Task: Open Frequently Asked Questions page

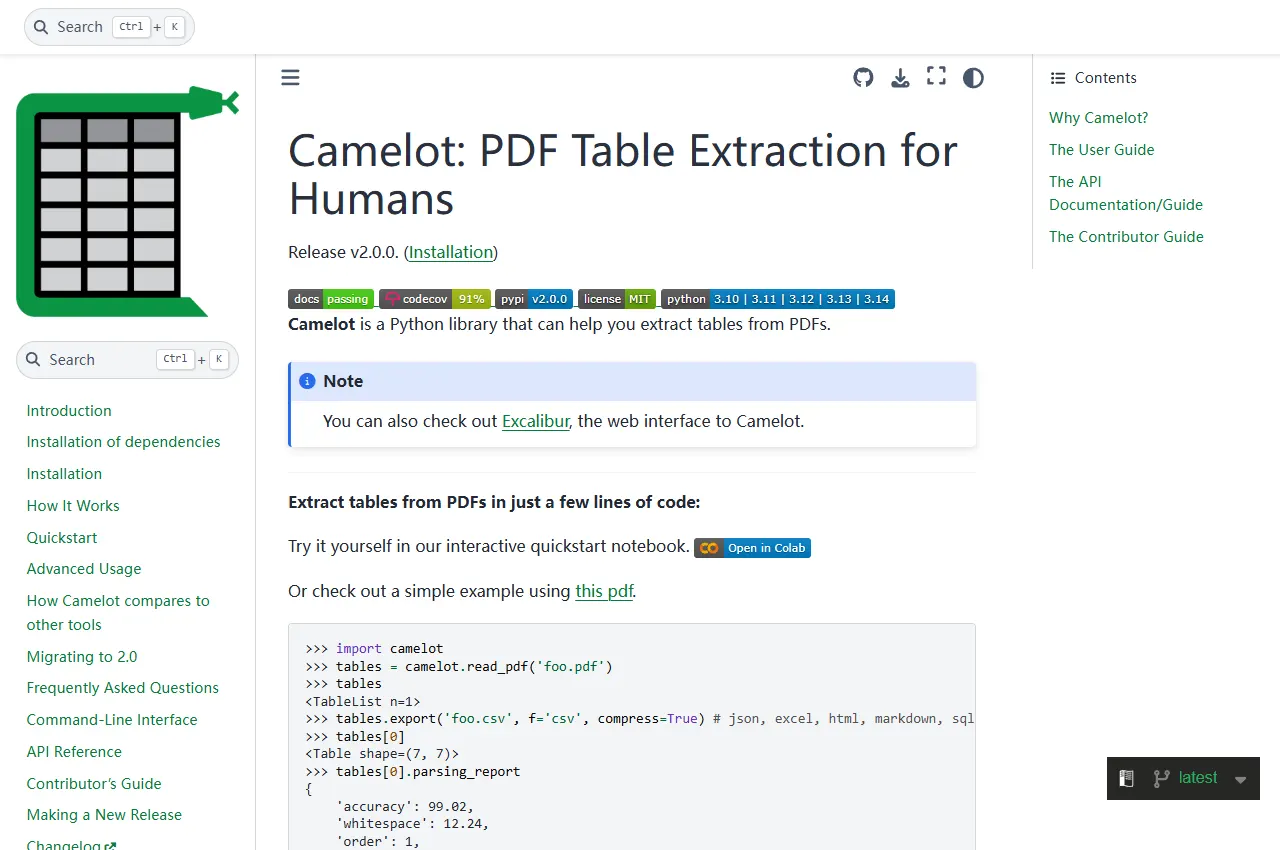Action: point(122,688)
